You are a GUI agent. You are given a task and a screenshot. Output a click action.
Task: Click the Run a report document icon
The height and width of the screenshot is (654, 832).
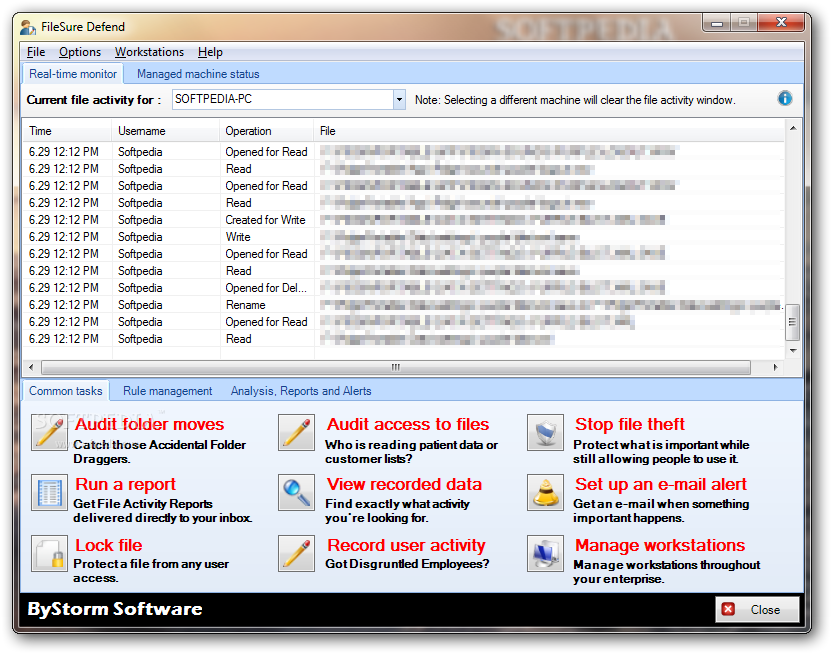(49, 492)
